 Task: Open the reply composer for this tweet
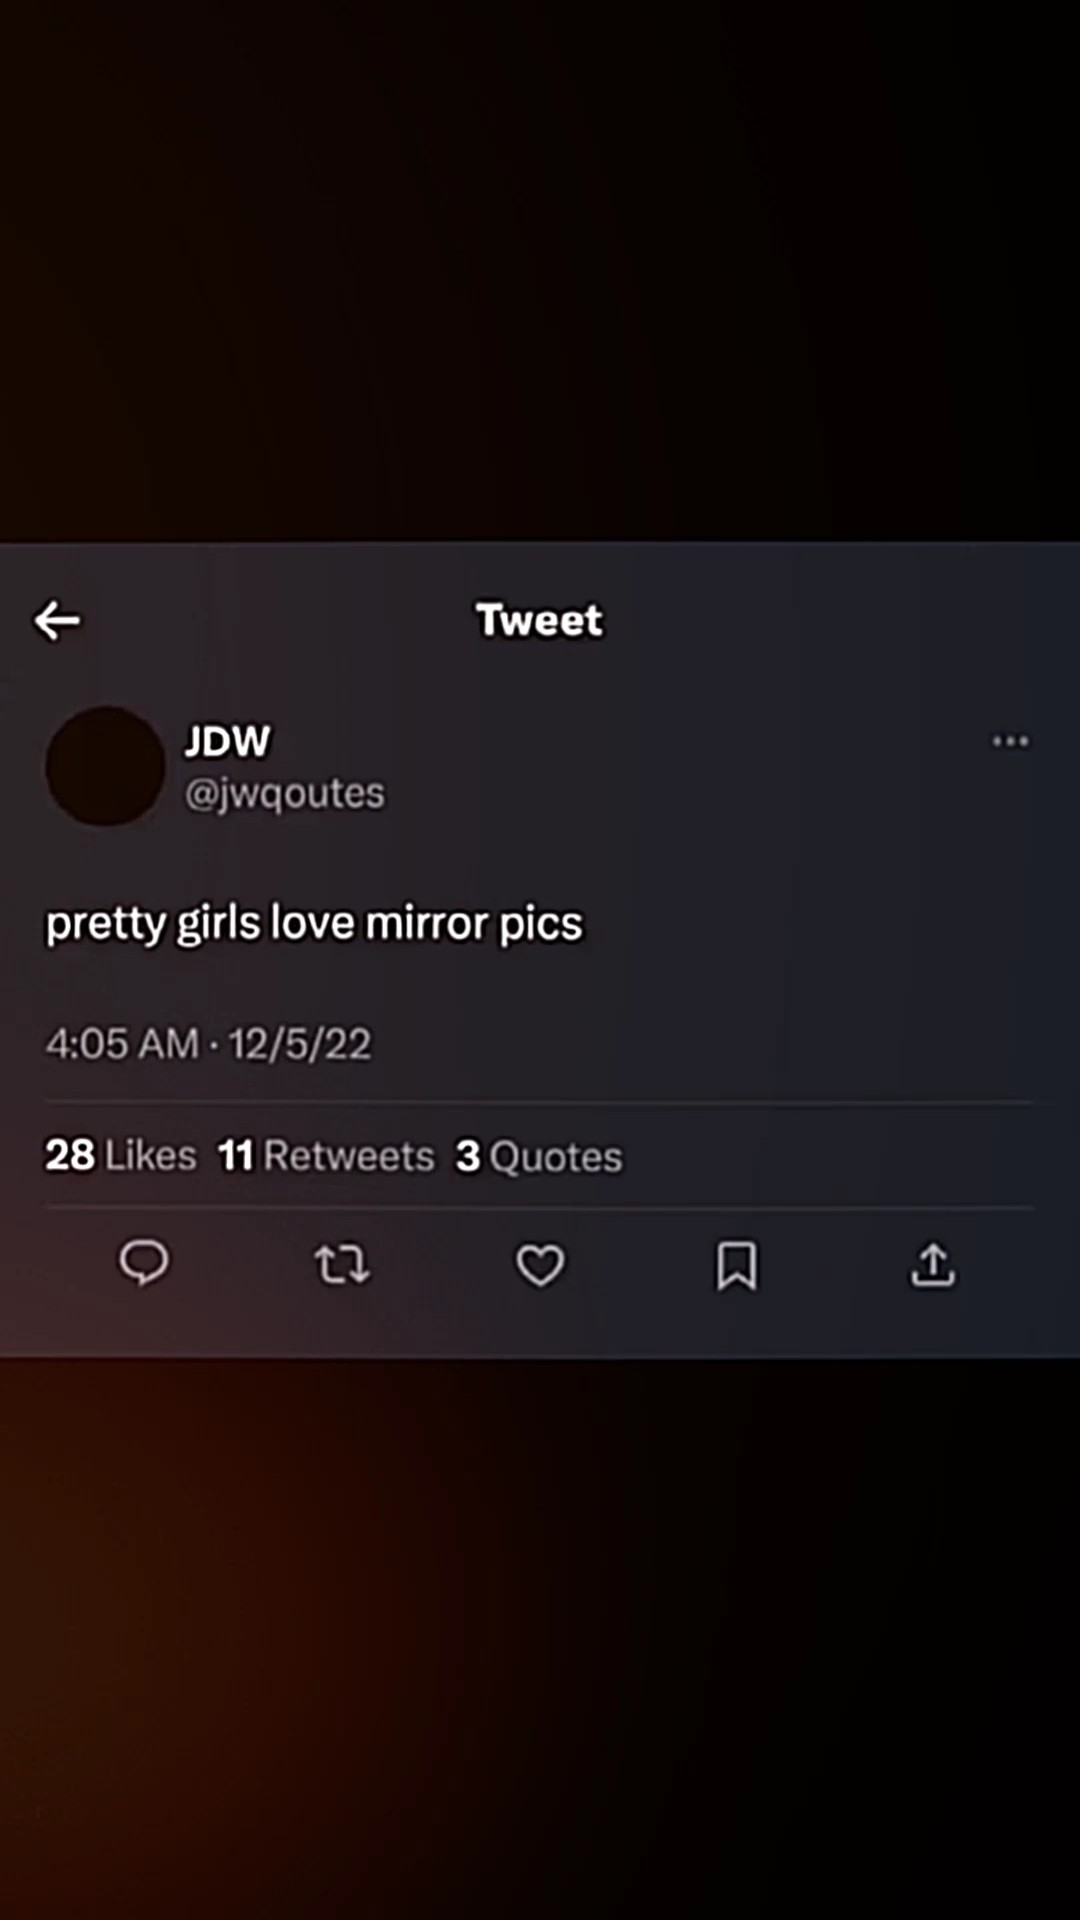pyautogui.click(x=145, y=1264)
